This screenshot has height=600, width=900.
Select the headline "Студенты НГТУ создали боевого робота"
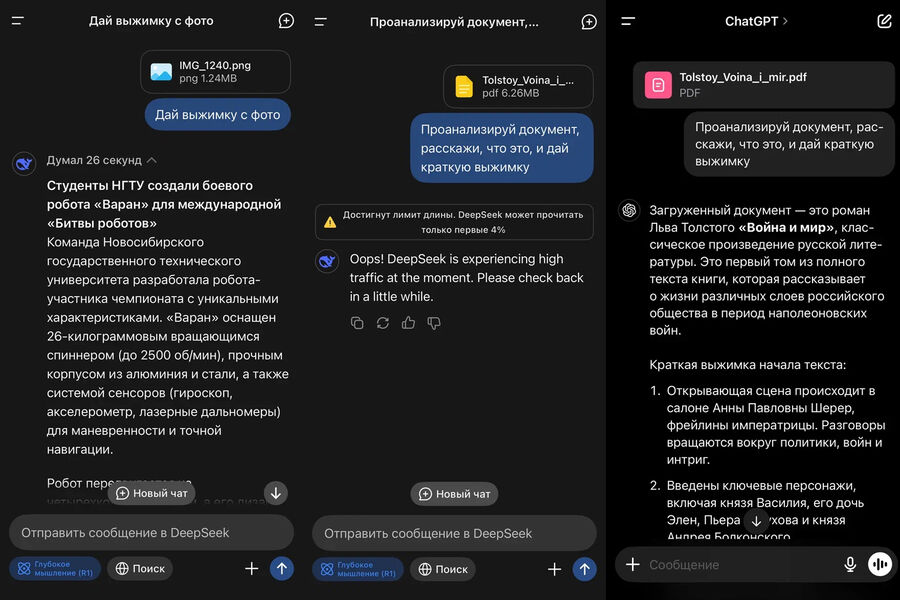point(164,204)
